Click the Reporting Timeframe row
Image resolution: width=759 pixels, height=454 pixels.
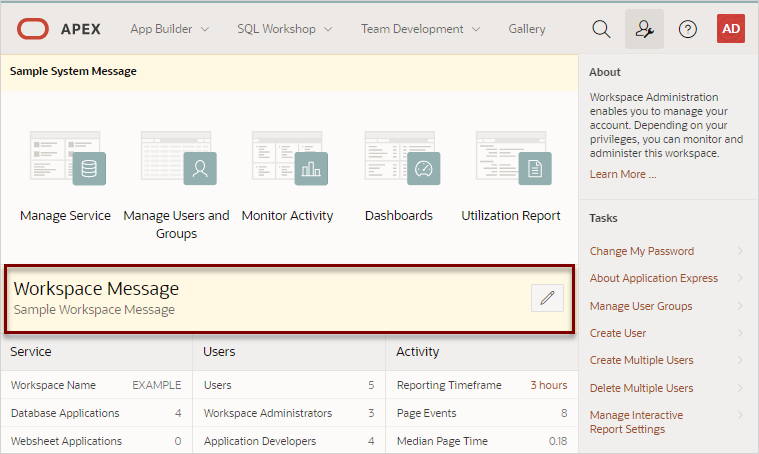482,385
